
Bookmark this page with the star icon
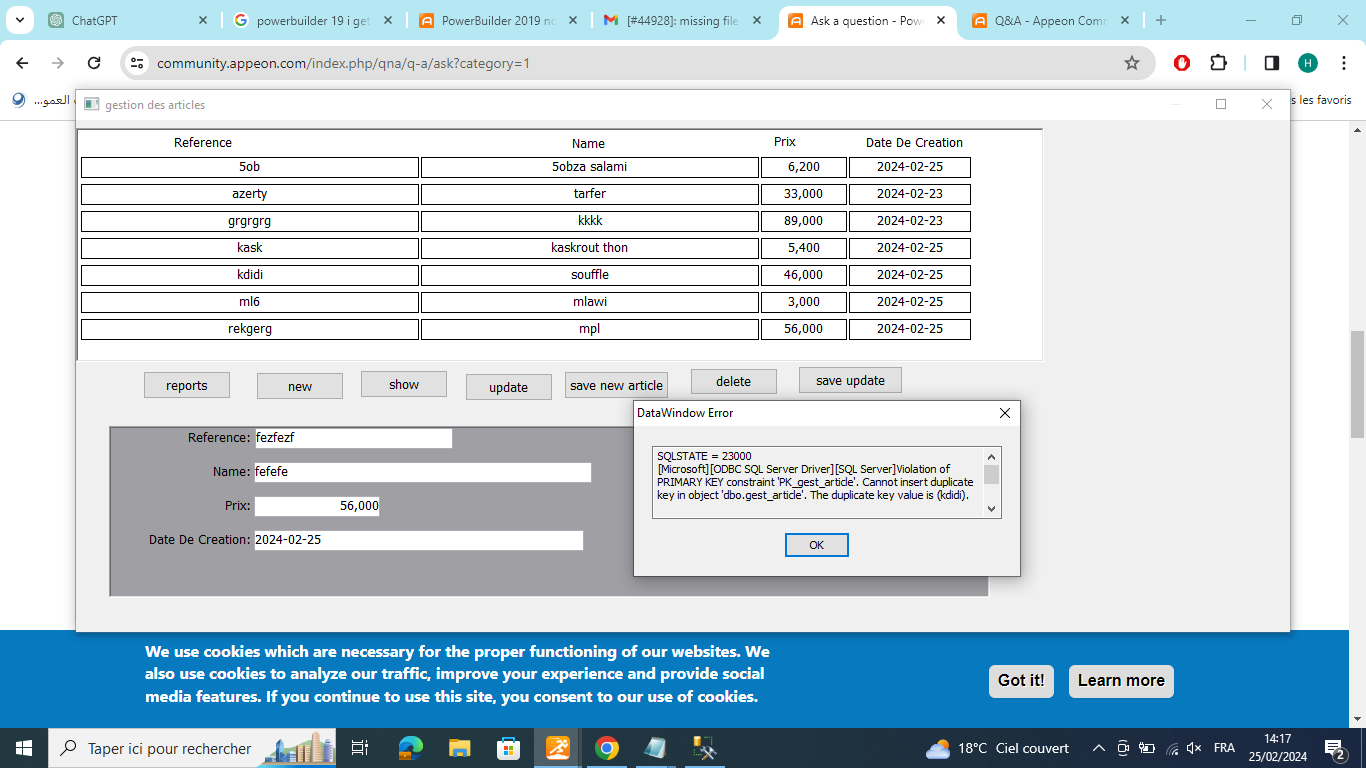click(1132, 63)
